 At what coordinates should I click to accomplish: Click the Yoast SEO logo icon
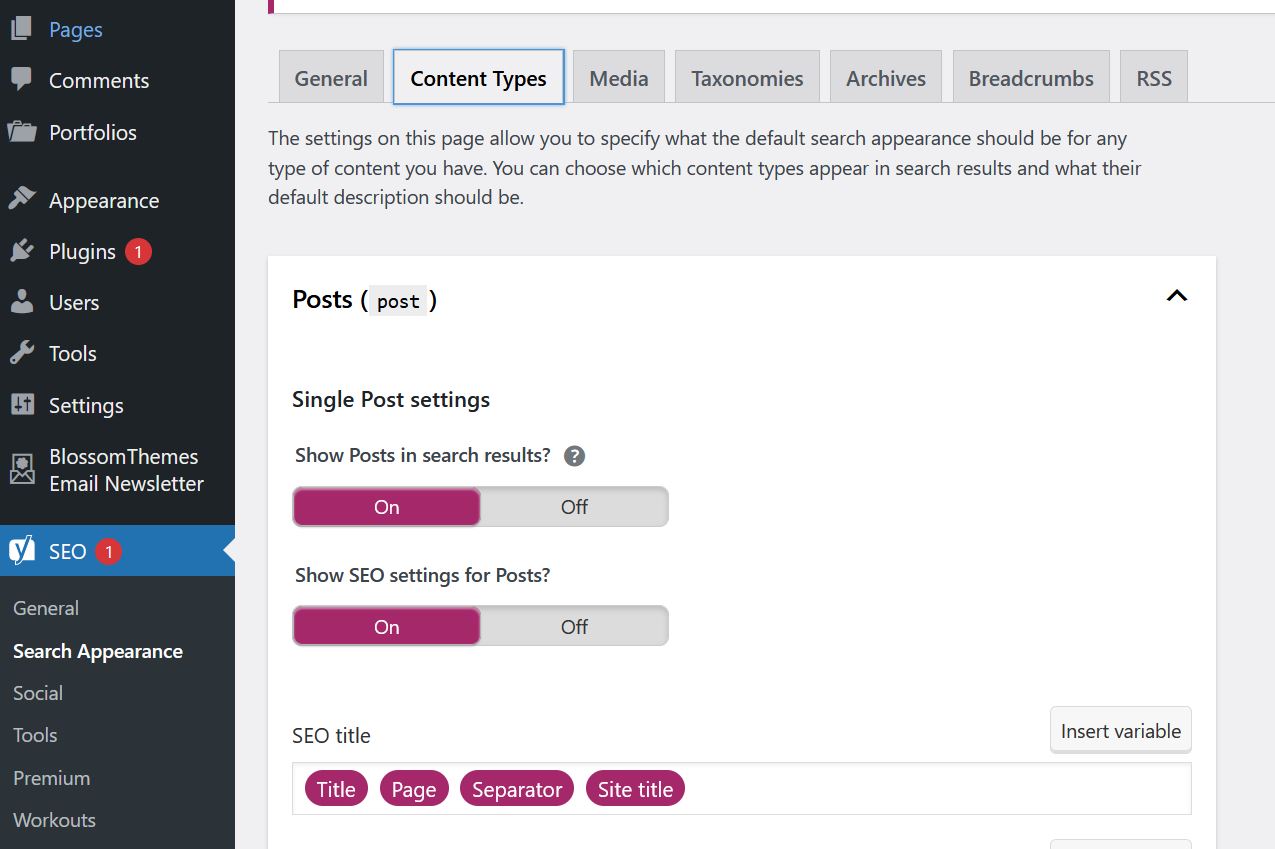pos(22,551)
